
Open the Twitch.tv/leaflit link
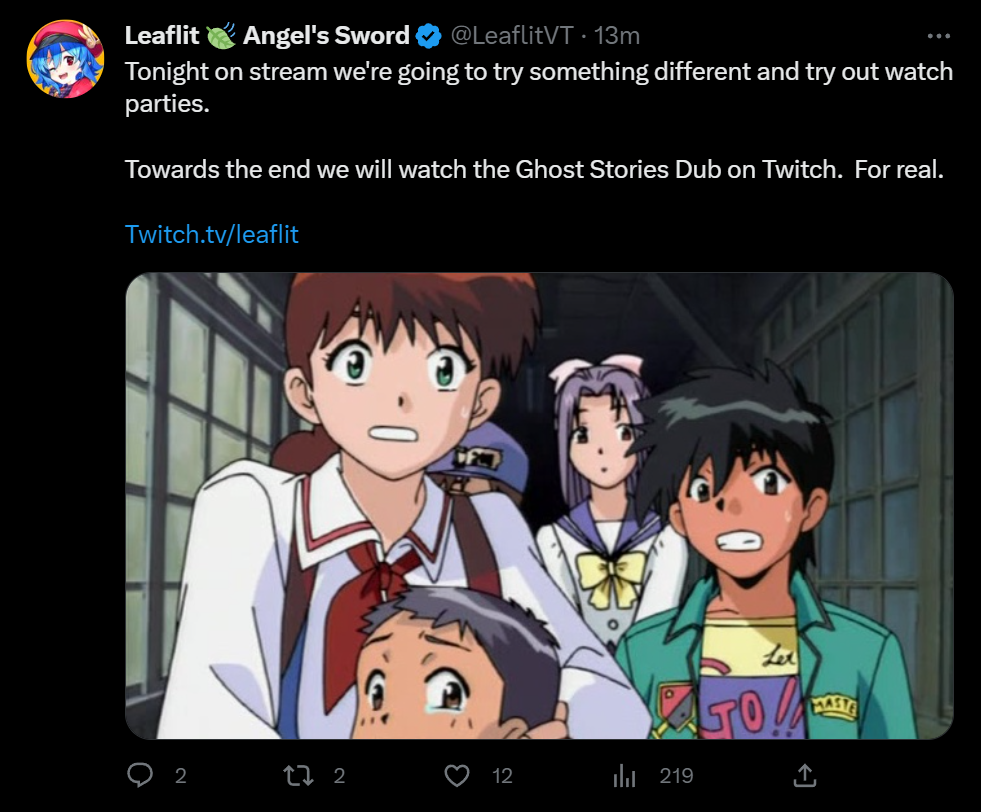211,234
